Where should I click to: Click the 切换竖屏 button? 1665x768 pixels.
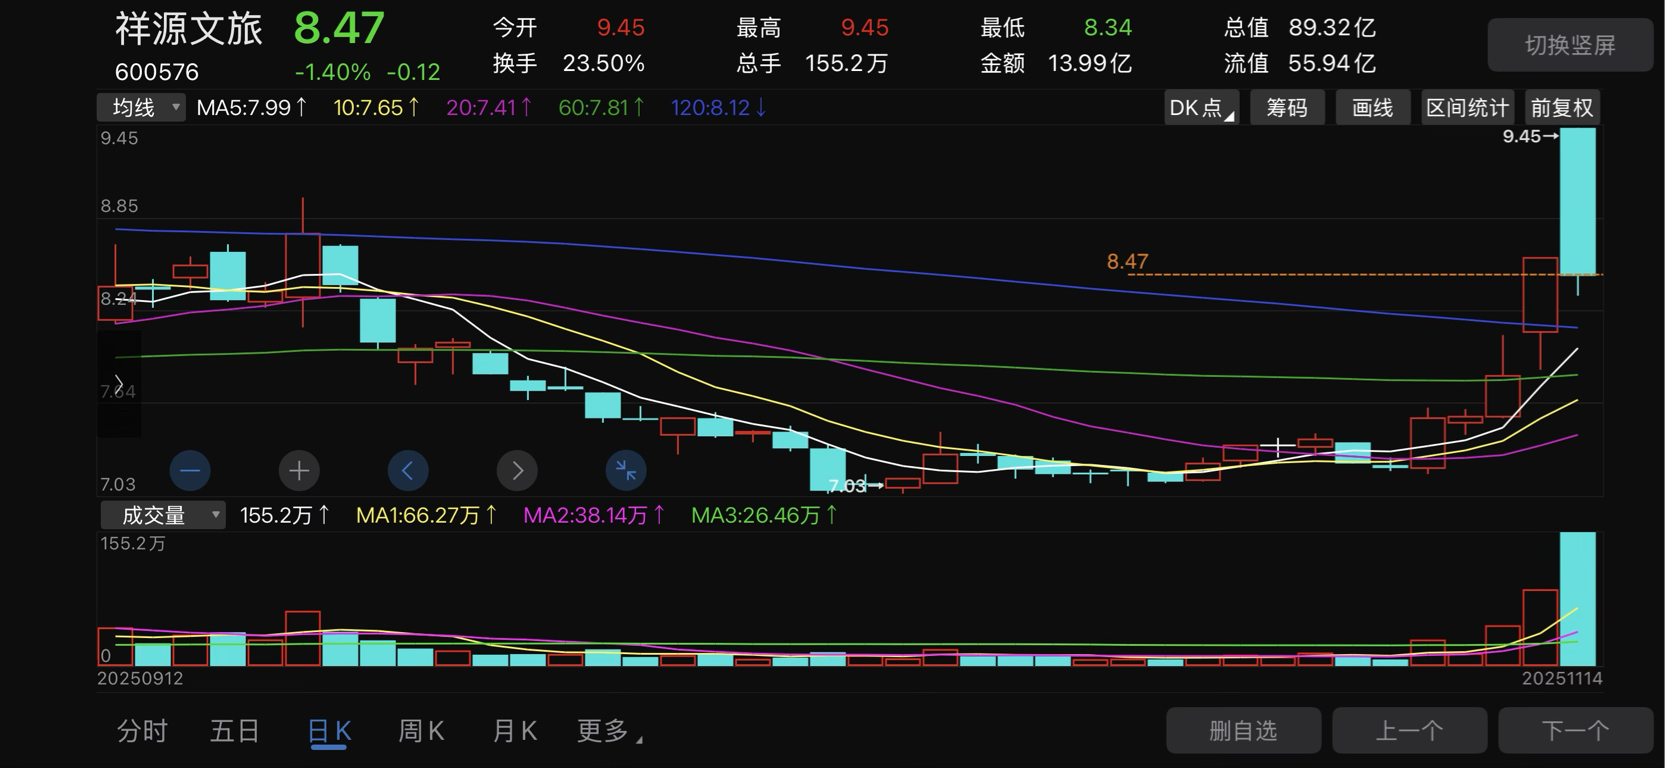[x=1570, y=45]
